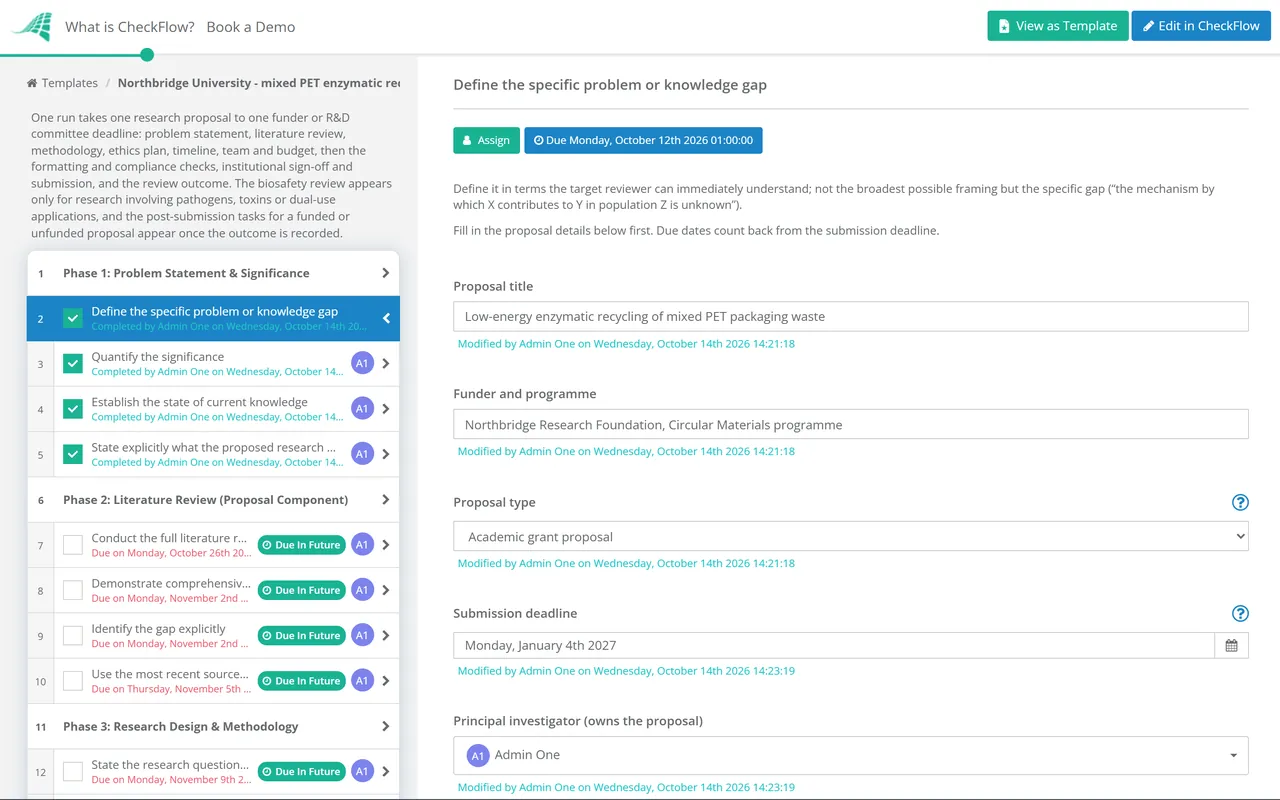Click the Funder and programme field
This screenshot has height=800, width=1280.
[851, 424]
